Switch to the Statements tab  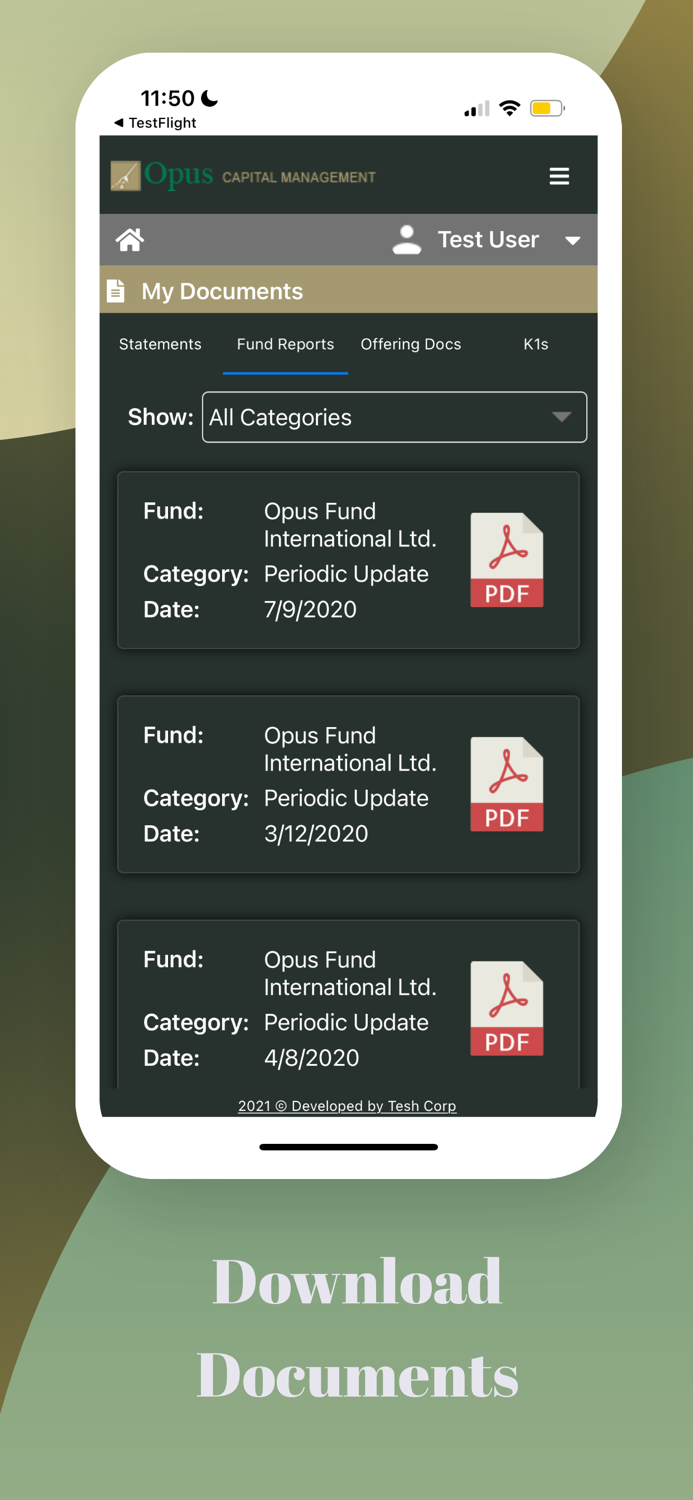tap(160, 344)
